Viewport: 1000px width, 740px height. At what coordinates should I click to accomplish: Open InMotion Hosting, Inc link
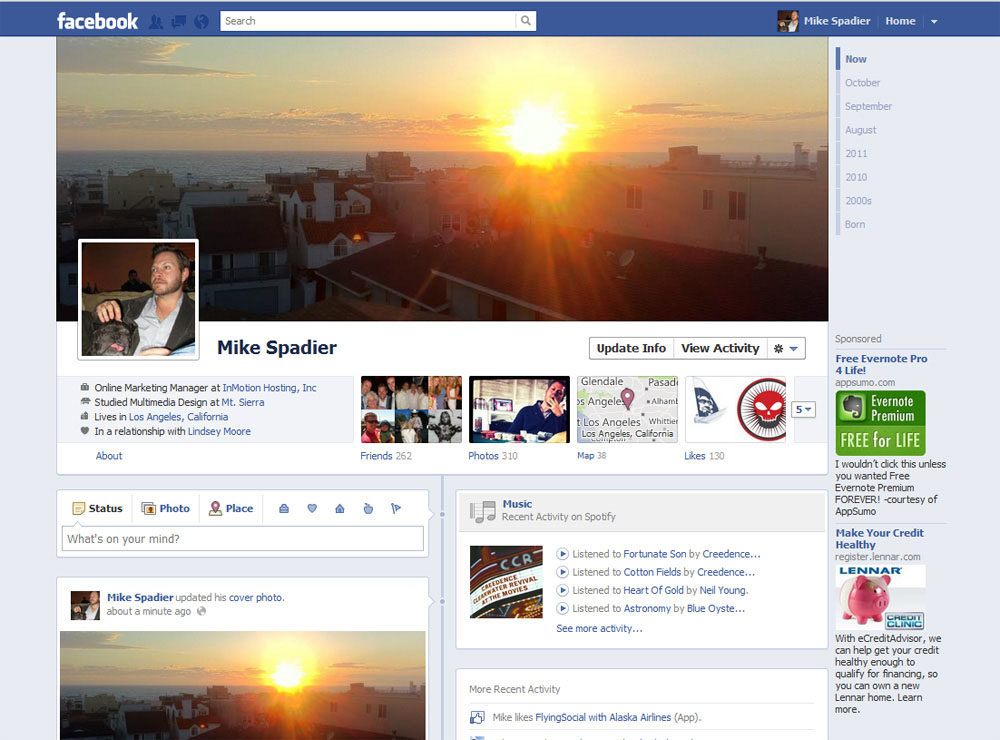click(x=269, y=388)
